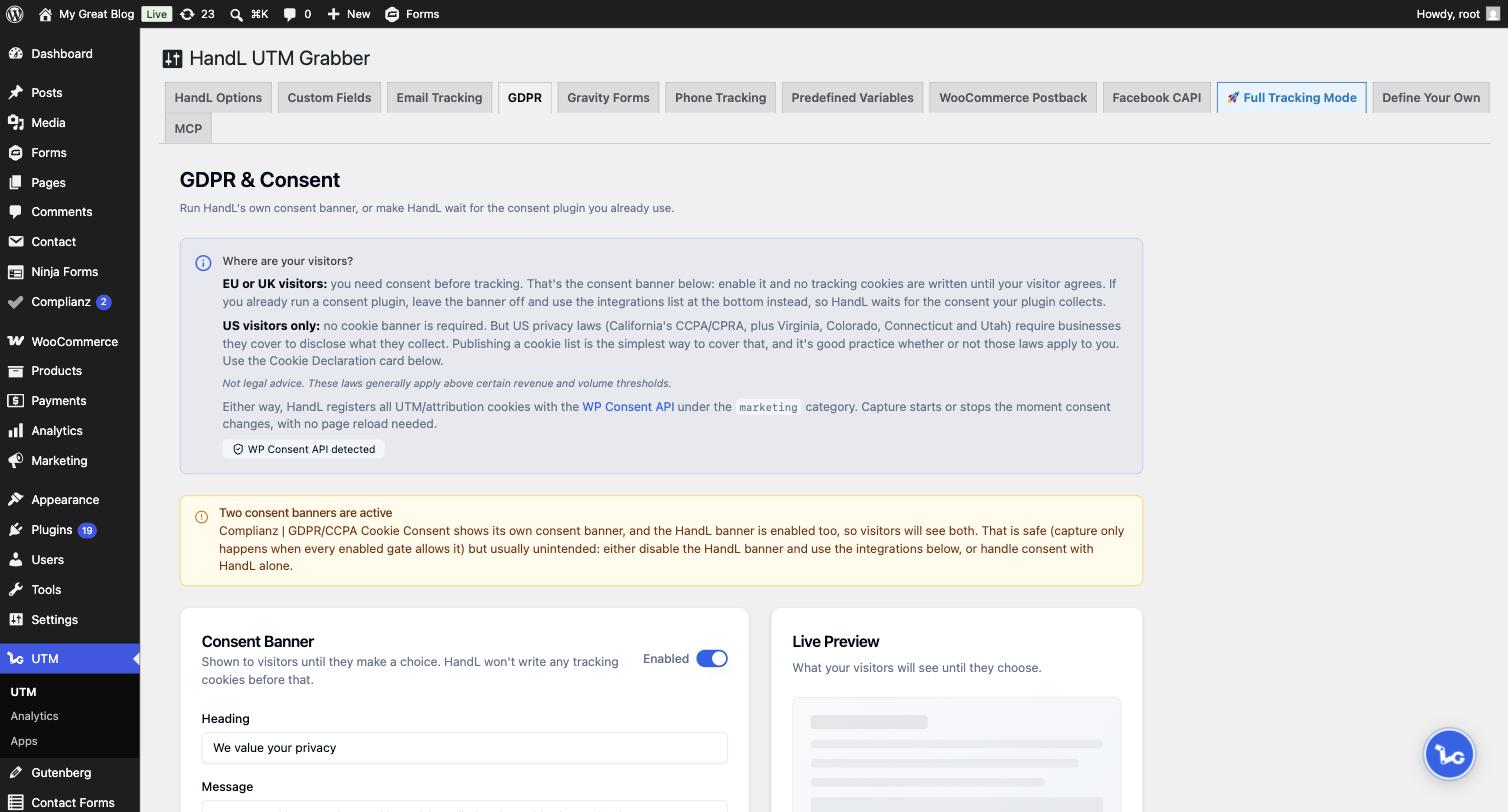Open the Predefined Variables tab

(852, 98)
